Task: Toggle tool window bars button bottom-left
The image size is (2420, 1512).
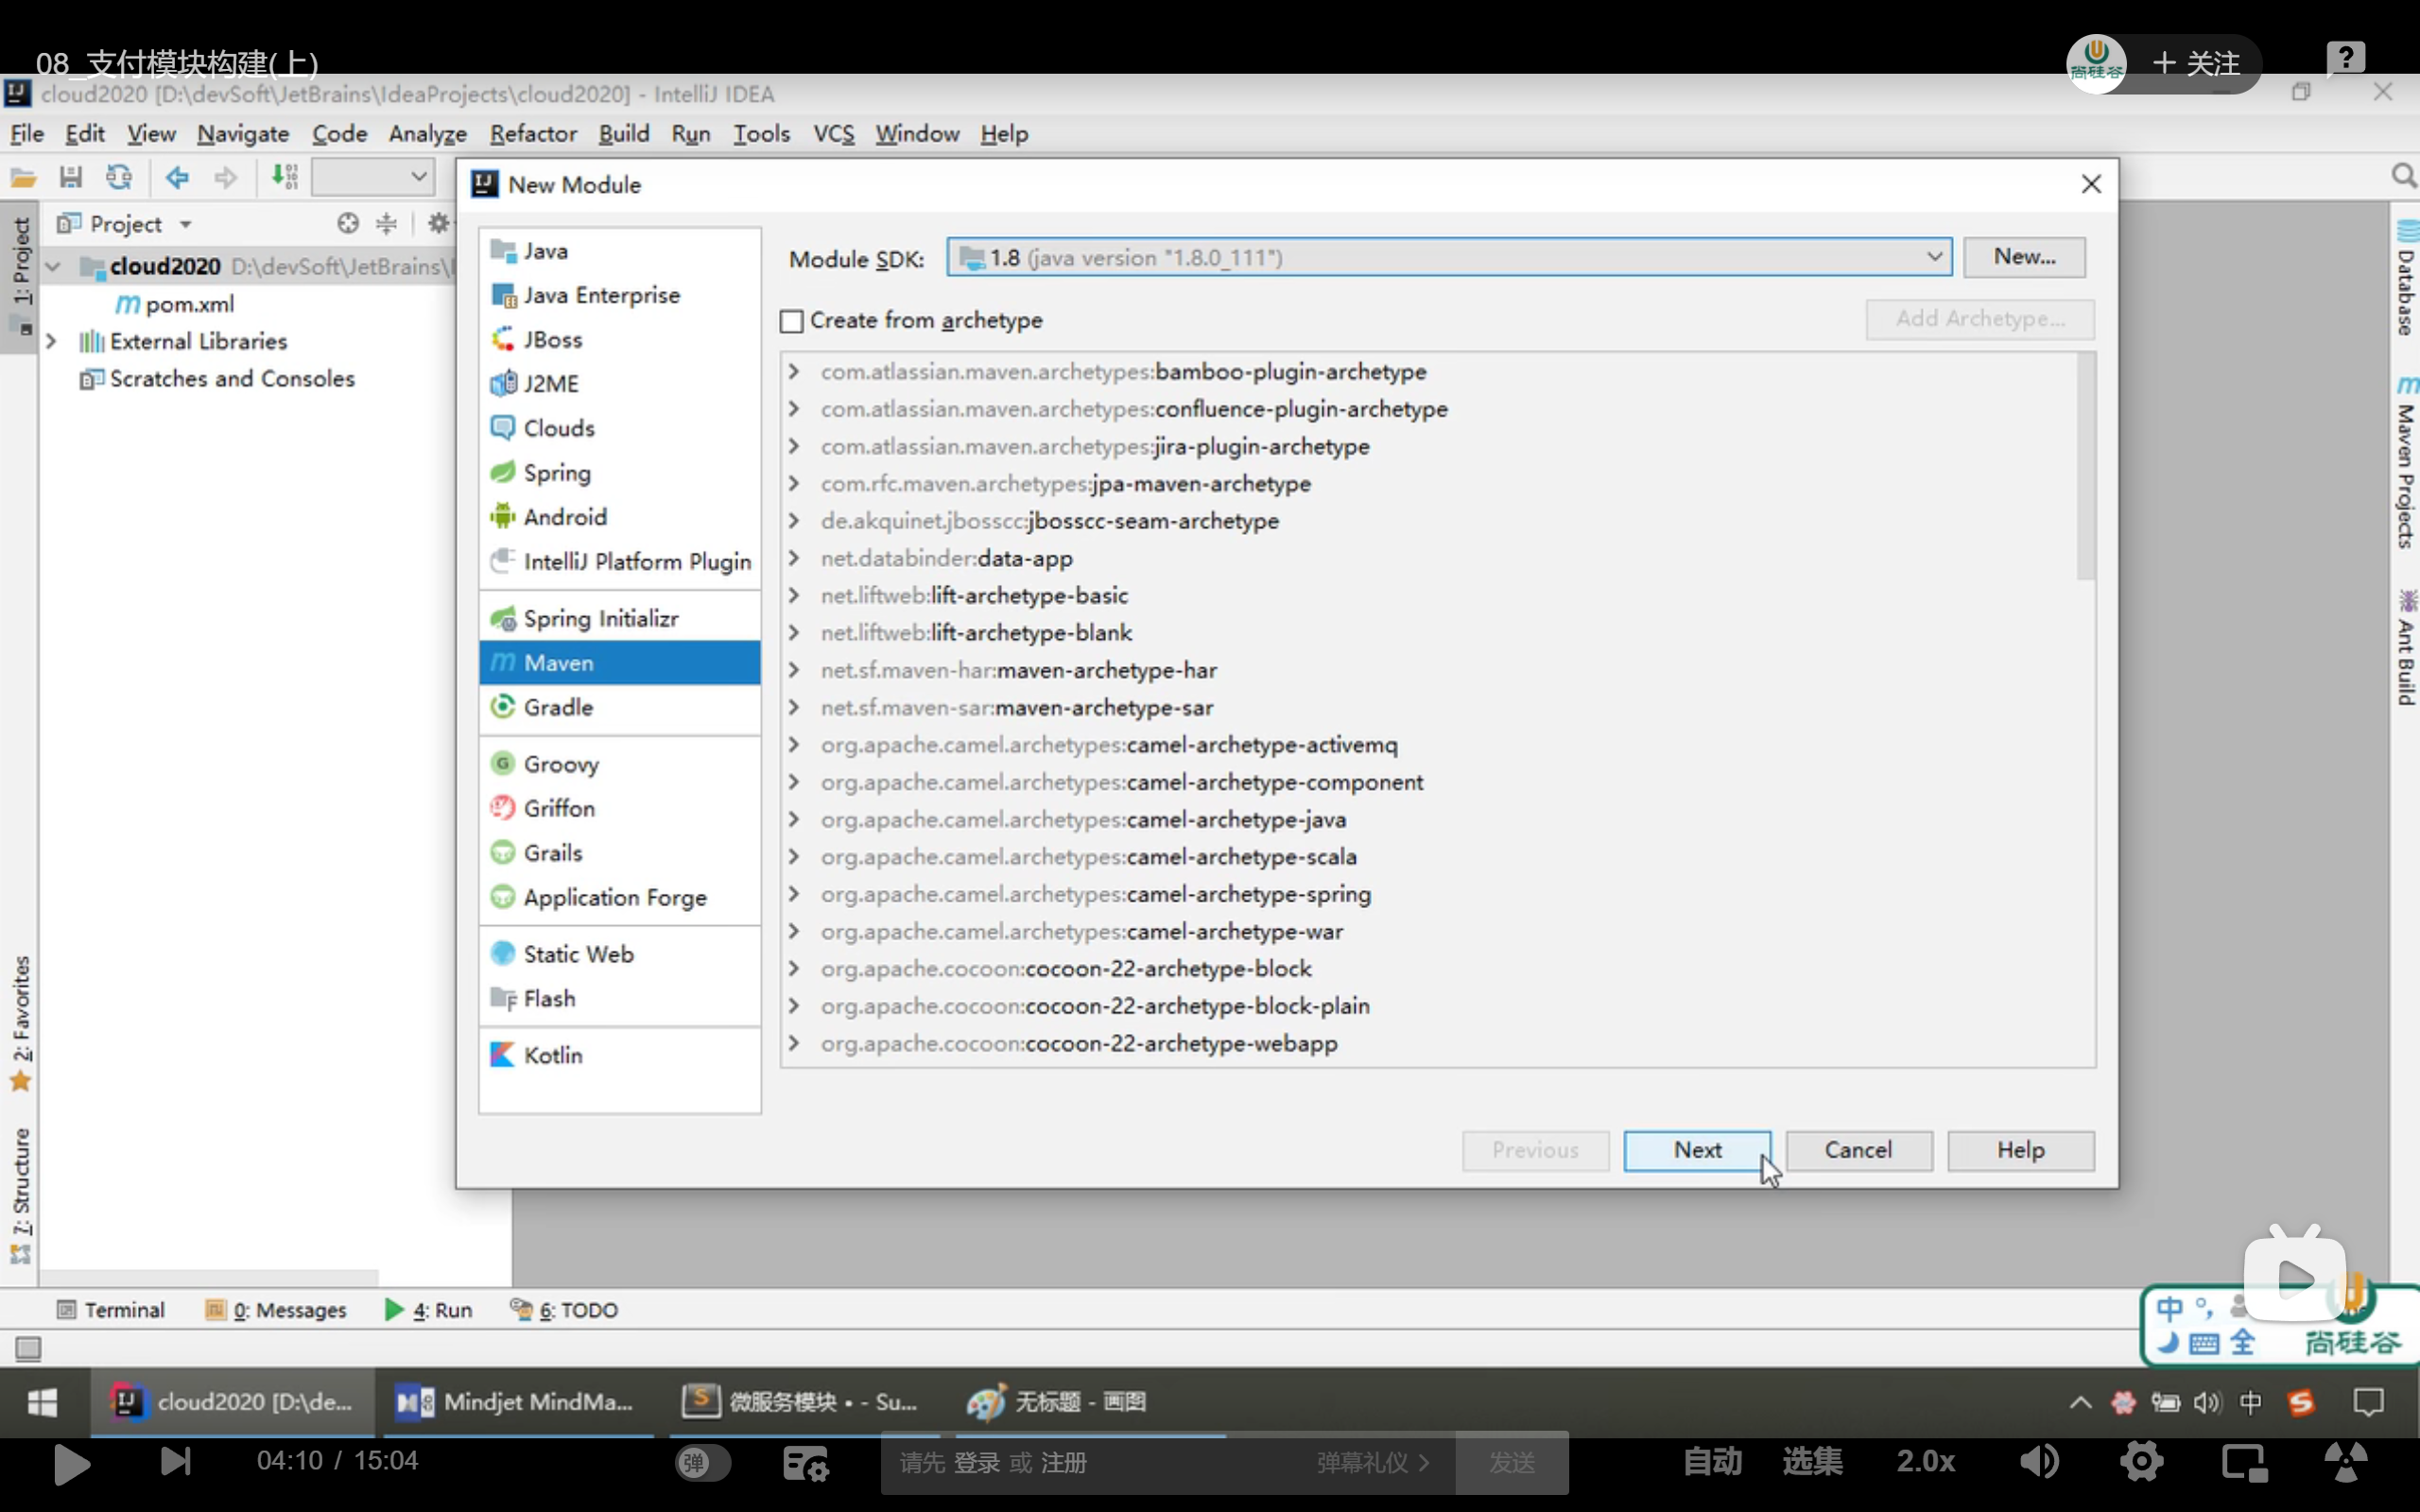Action: coord(28,1349)
